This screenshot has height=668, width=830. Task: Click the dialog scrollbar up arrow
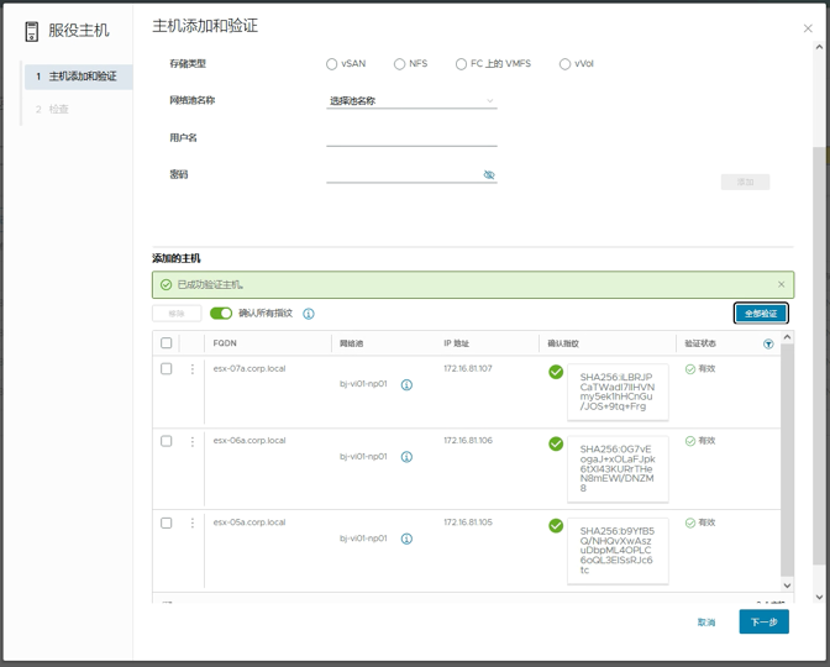coord(819,47)
